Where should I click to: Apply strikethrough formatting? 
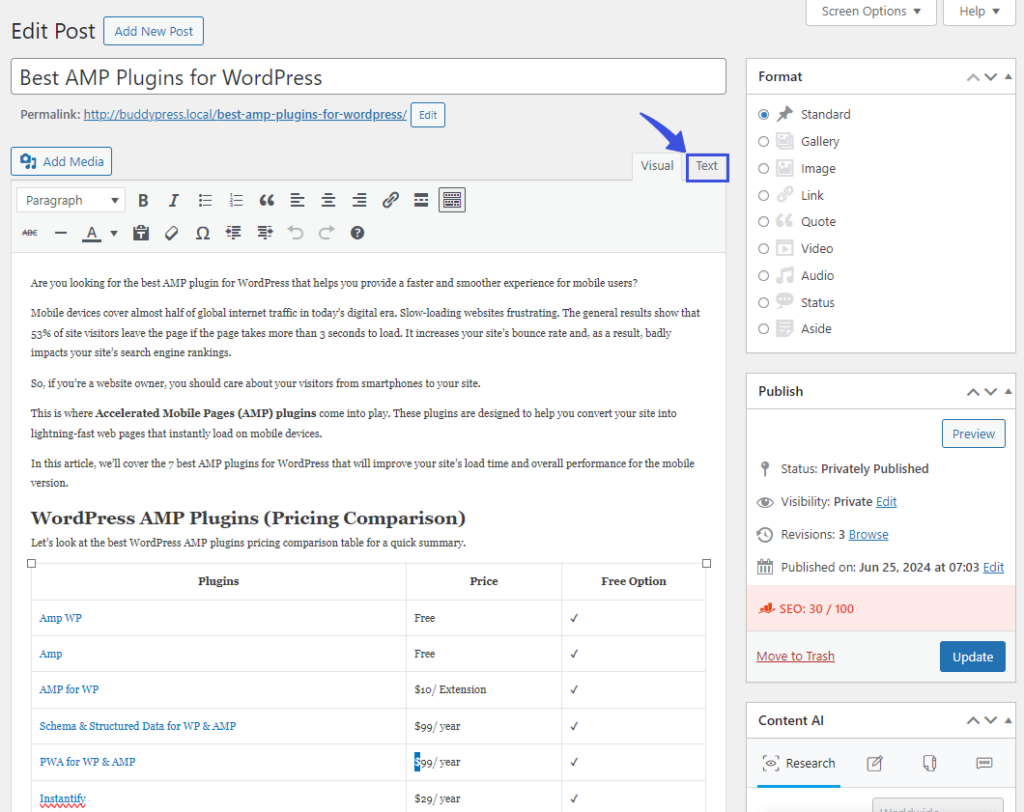pyautogui.click(x=30, y=233)
